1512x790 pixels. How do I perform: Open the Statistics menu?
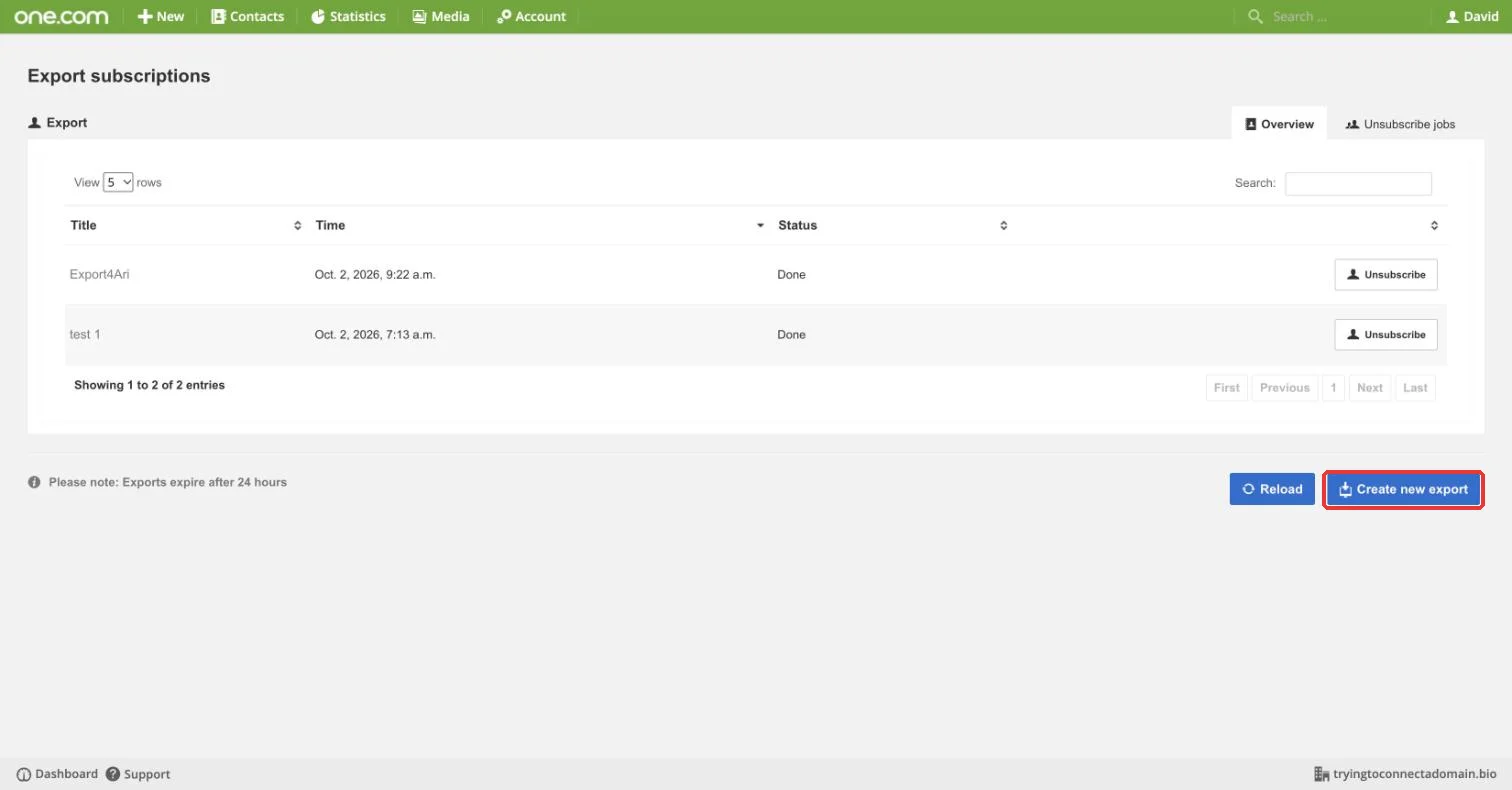(348, 16)
